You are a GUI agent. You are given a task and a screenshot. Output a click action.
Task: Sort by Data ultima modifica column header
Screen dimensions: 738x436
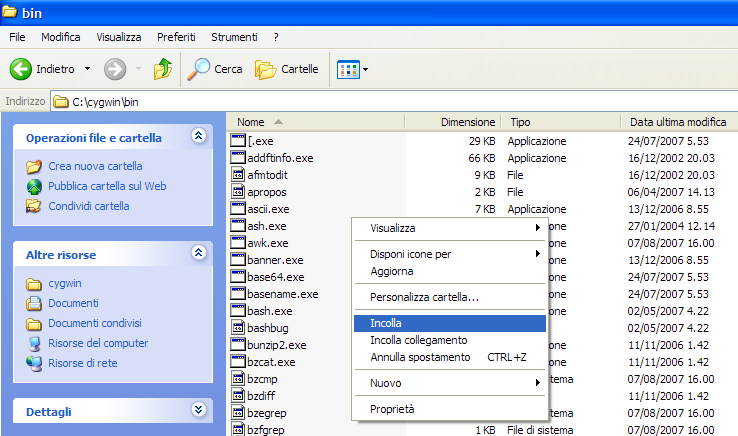(680, 122)
